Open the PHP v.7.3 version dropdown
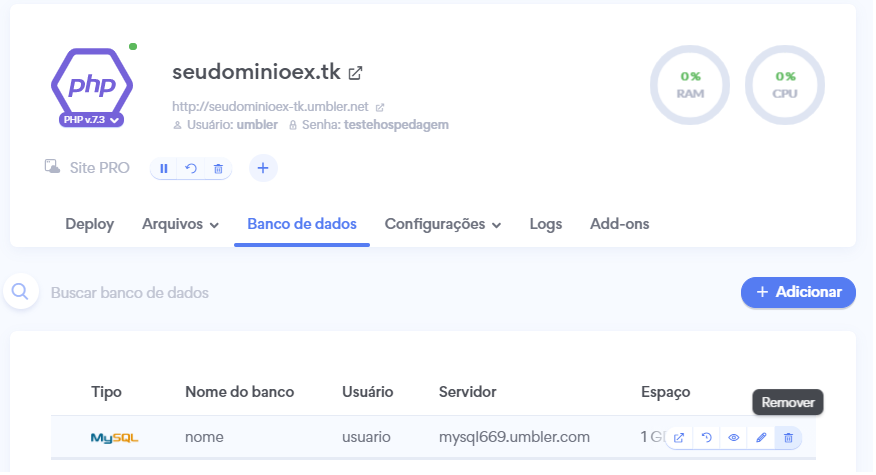 [92, 120]
